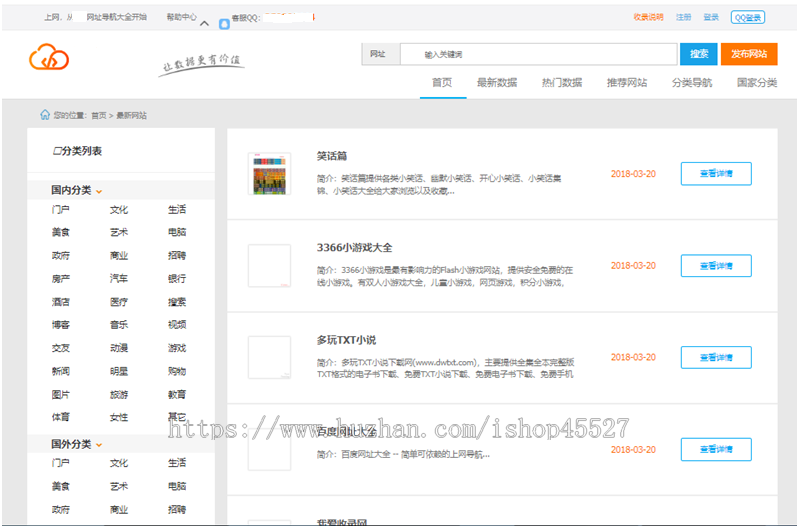Switch to the 国家分类 navigation tab
Viewport: 799px width, 528px height.
click(x=757, y=82)
